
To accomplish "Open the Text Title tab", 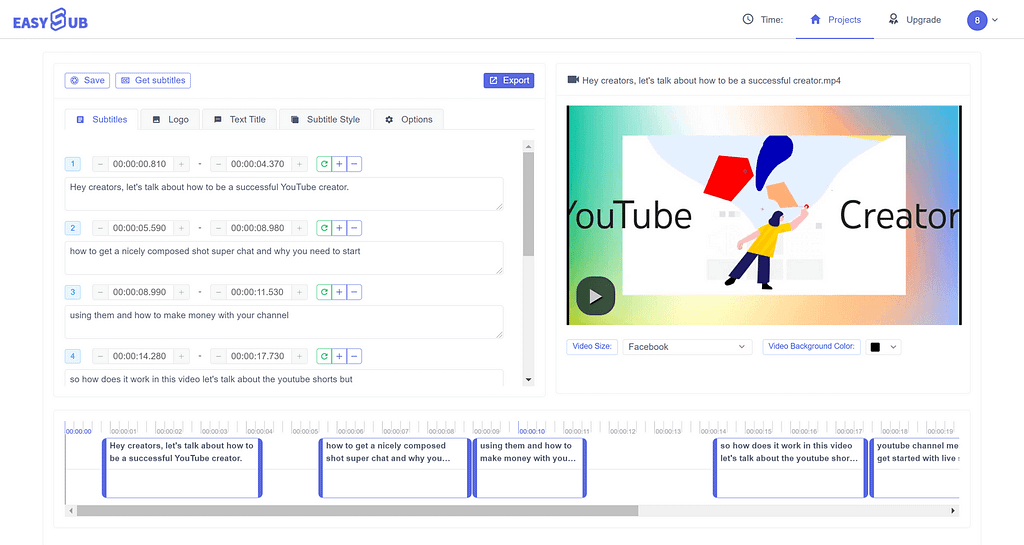I will click(240, 119).
